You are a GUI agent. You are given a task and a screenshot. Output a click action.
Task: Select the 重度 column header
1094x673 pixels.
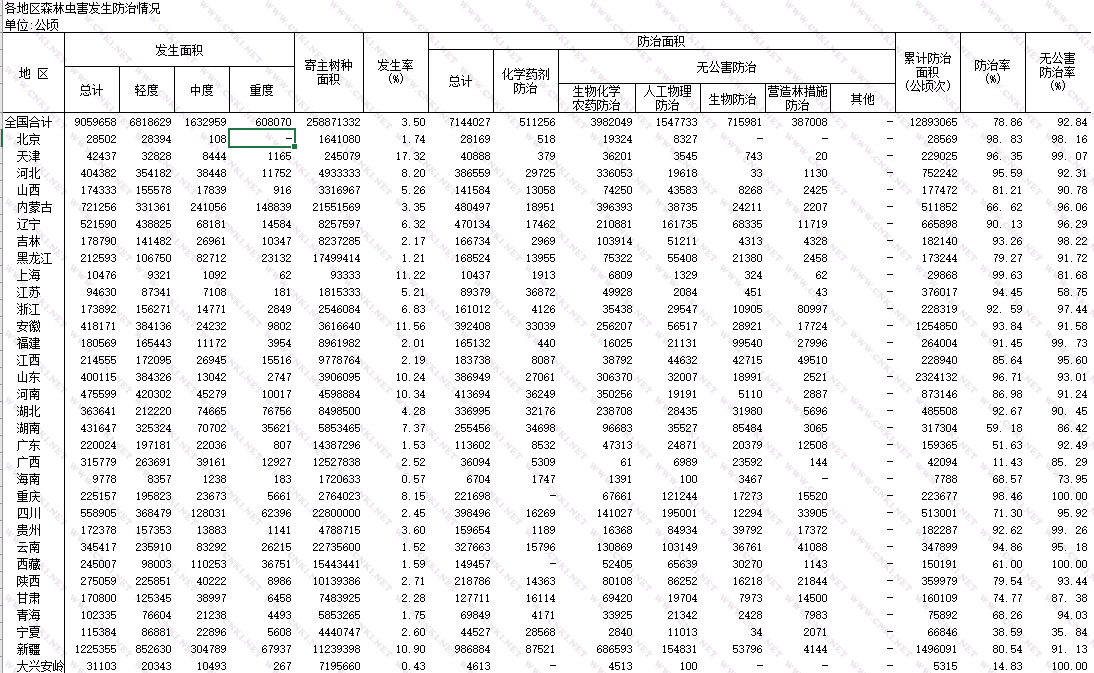click(x=262, y=90)
